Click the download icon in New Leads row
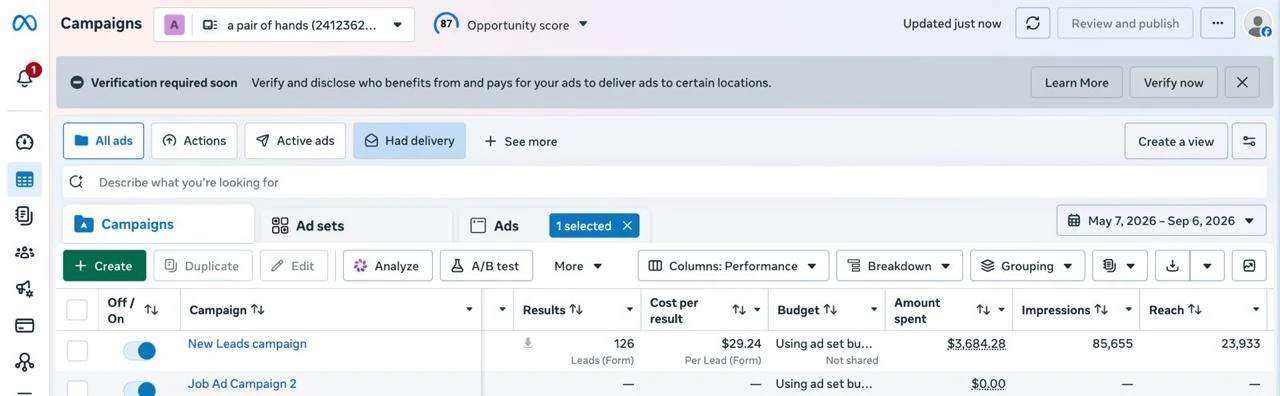Image resolution: width=1280 pixels, height=396 pixels. 528,343
